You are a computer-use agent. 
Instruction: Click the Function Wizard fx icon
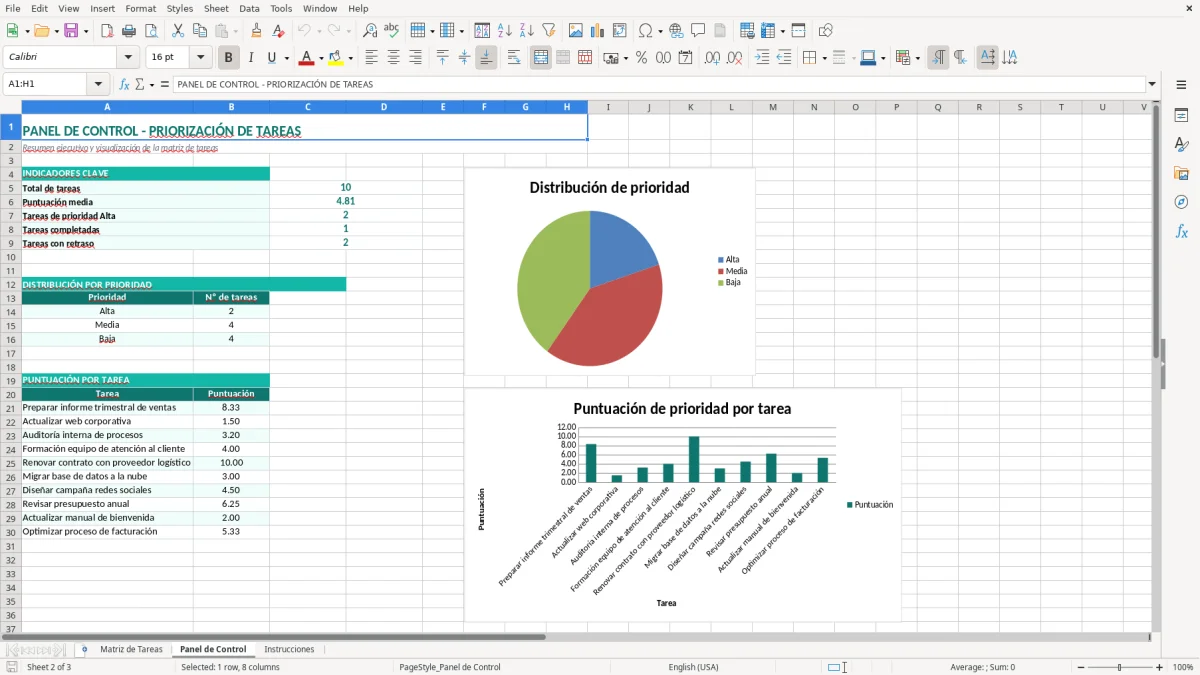125,84
